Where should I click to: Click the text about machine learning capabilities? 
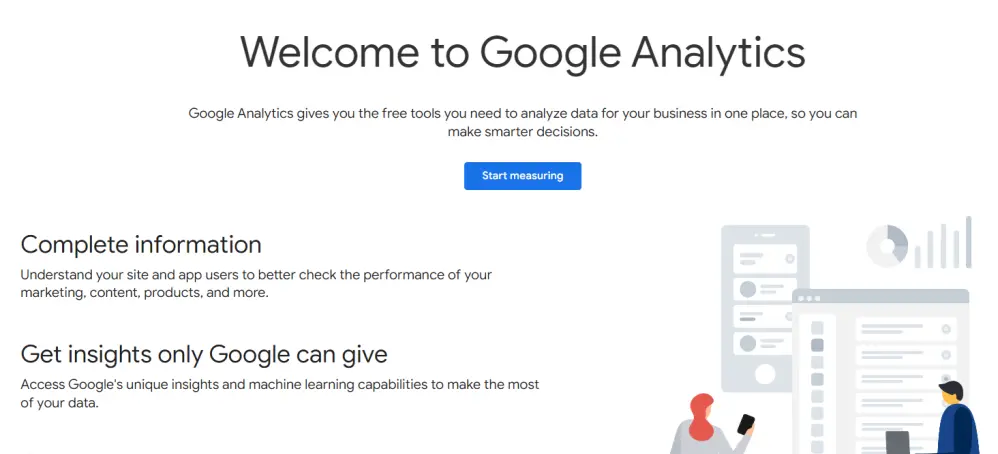pyautogui.click(x=279, y=394)
